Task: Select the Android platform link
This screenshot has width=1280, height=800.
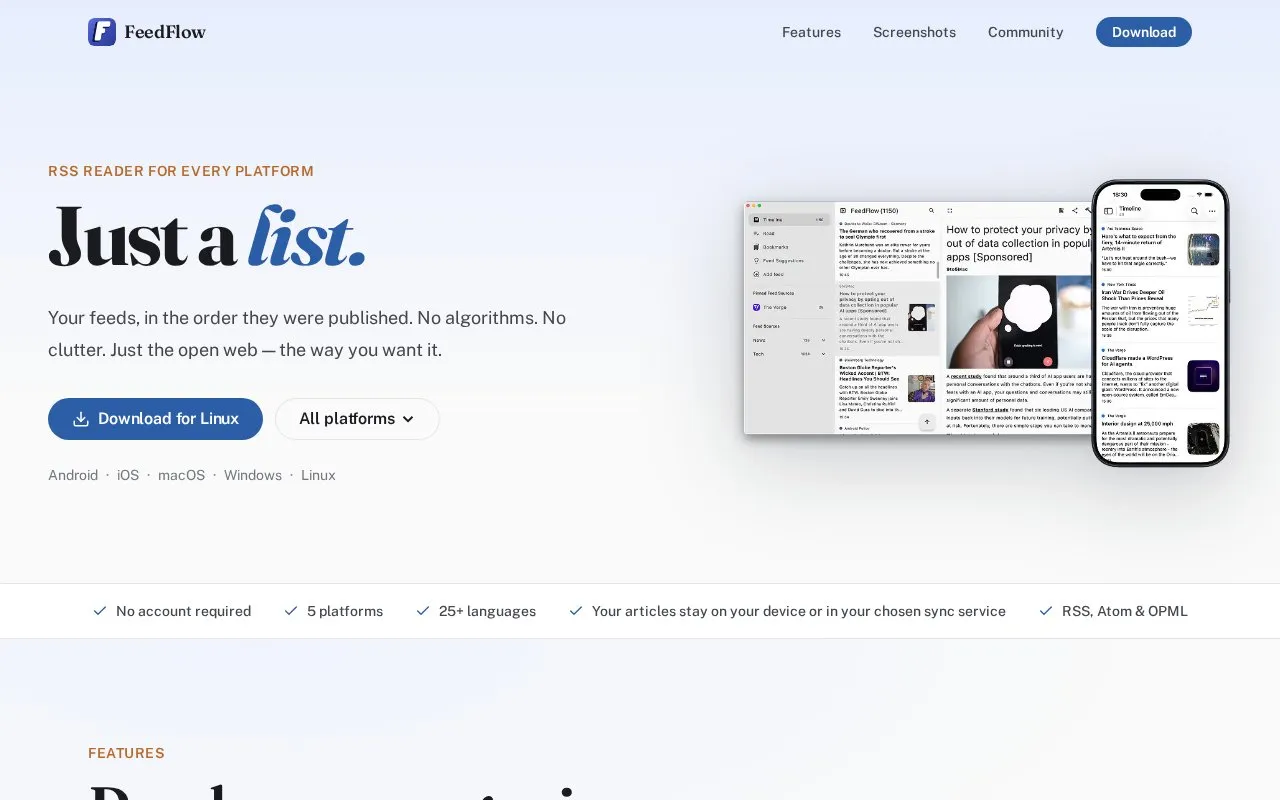Action: (x=73, y=475)
